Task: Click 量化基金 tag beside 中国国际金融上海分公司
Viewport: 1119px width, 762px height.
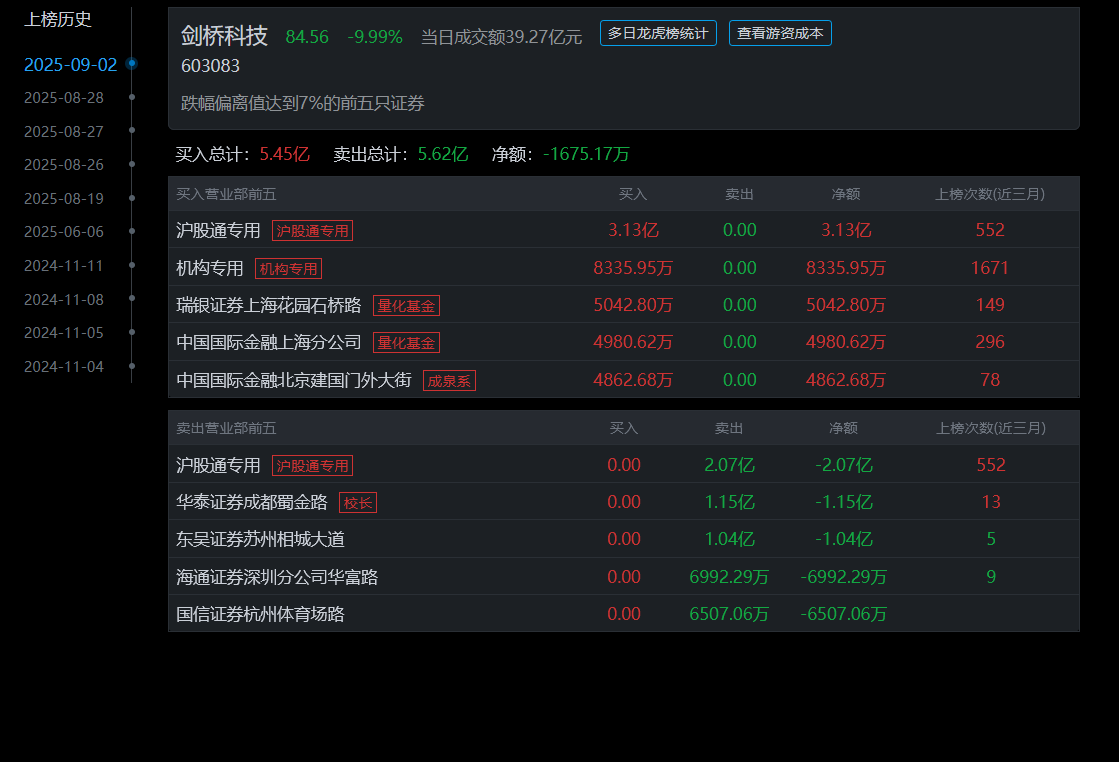Action: 406,342
